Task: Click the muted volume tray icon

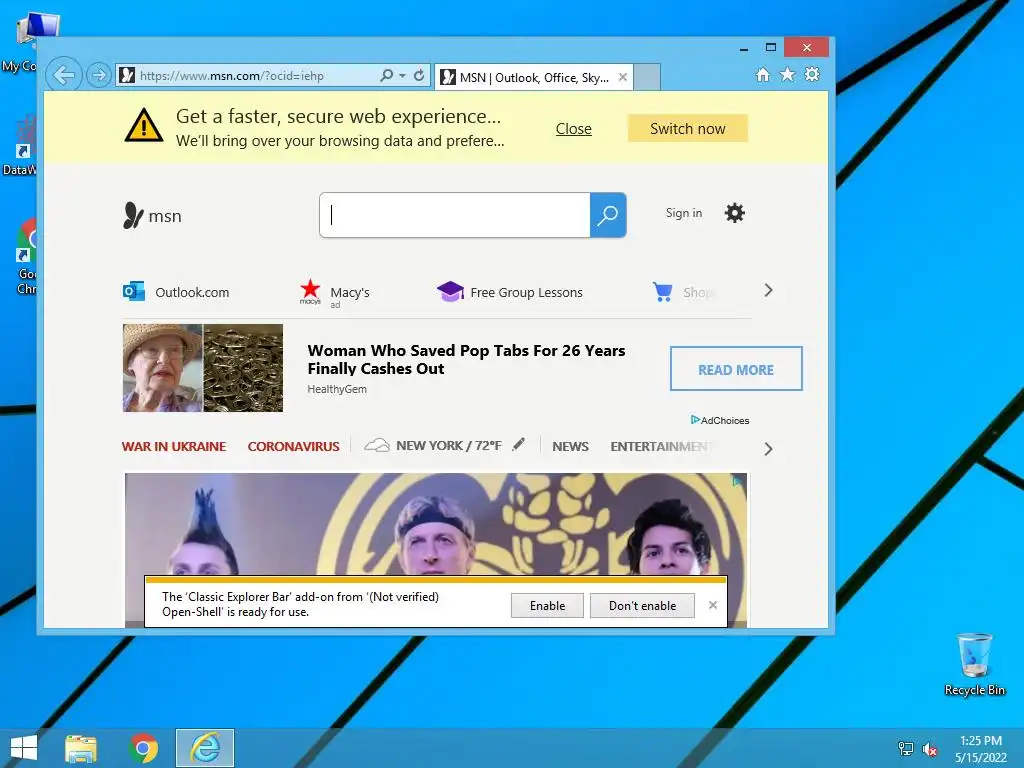Action: point(929,748)
